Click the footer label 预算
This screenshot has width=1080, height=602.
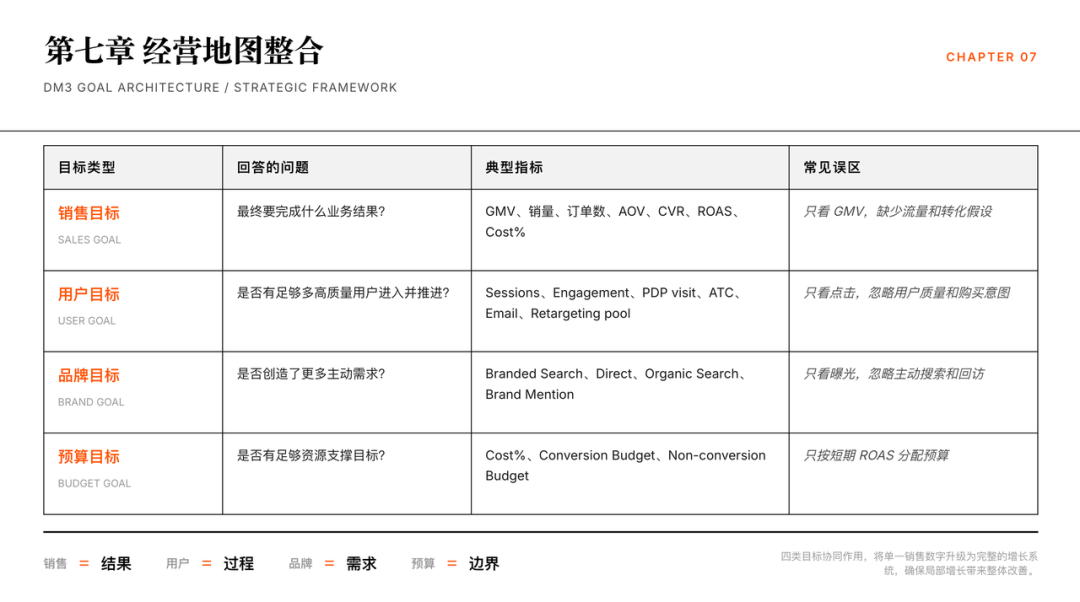(423, 564)
